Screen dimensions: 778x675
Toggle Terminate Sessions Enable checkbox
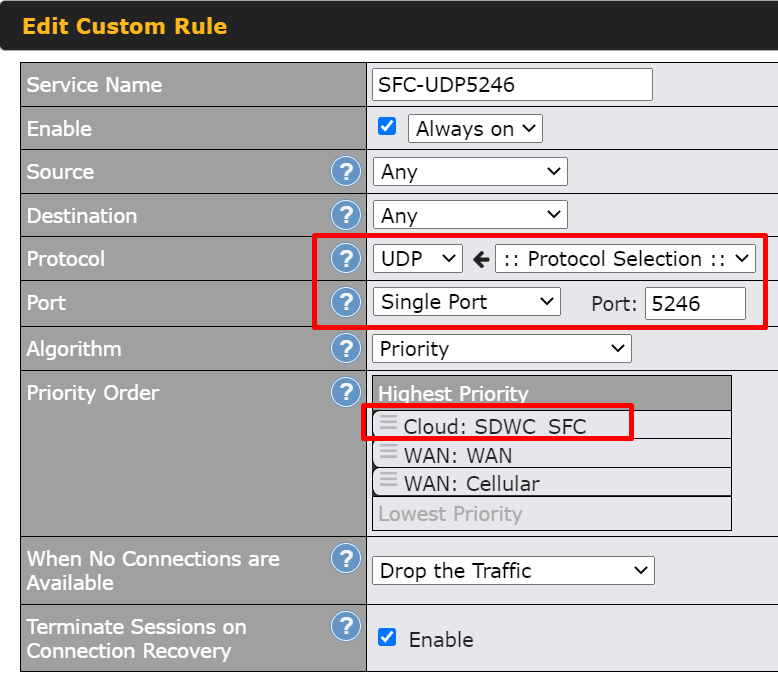[387, 638]
